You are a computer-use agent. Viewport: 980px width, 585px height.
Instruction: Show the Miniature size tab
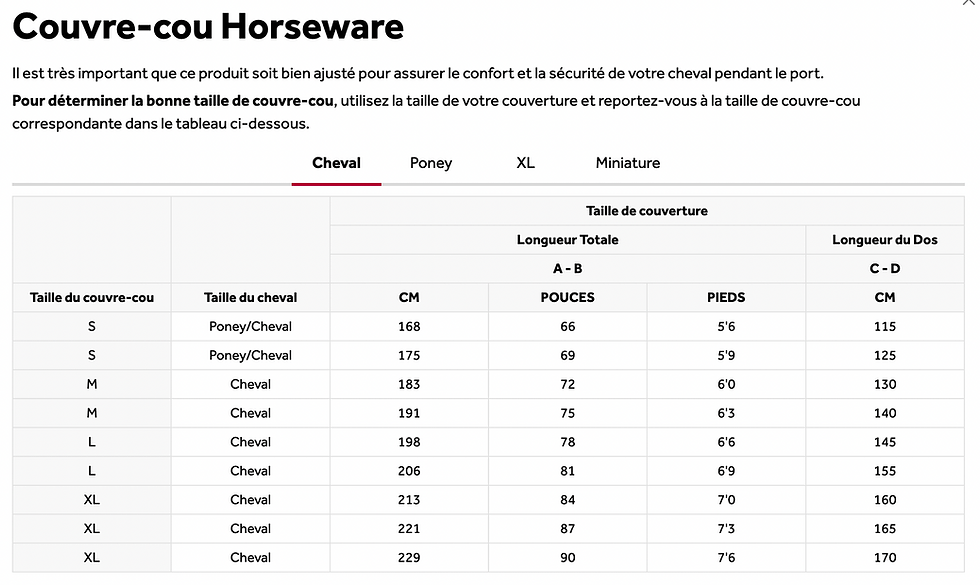coord(628,163)
